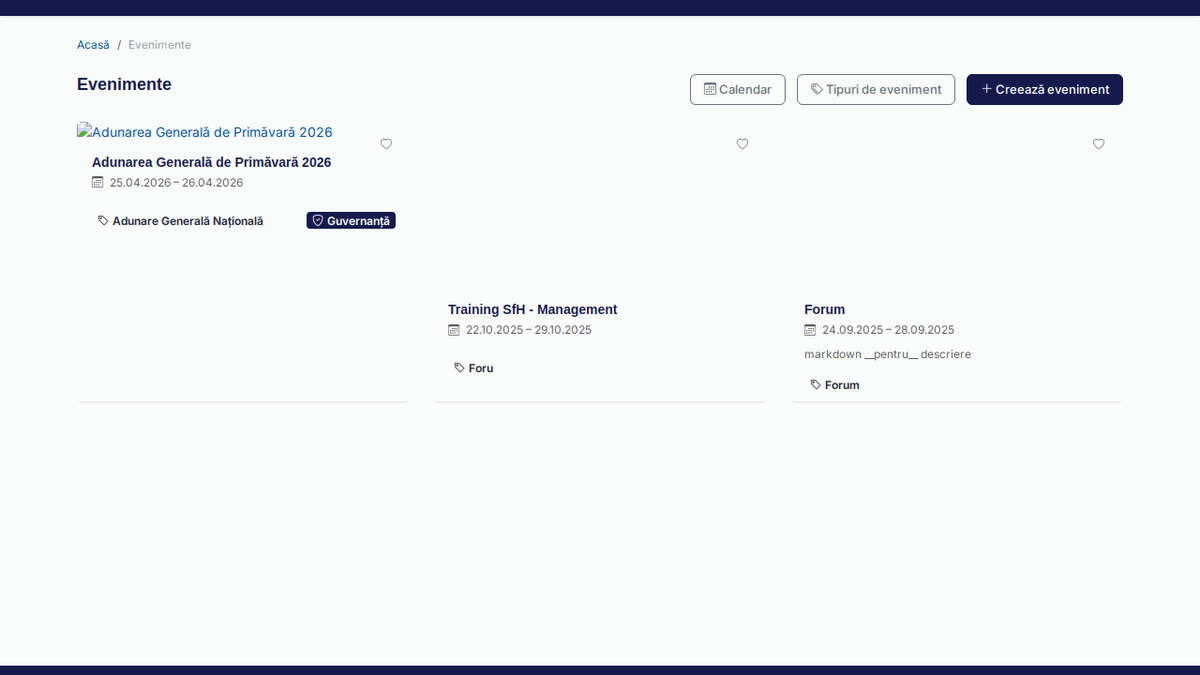Click calendar icon beside 25.04.2026 date

[98, 183]
